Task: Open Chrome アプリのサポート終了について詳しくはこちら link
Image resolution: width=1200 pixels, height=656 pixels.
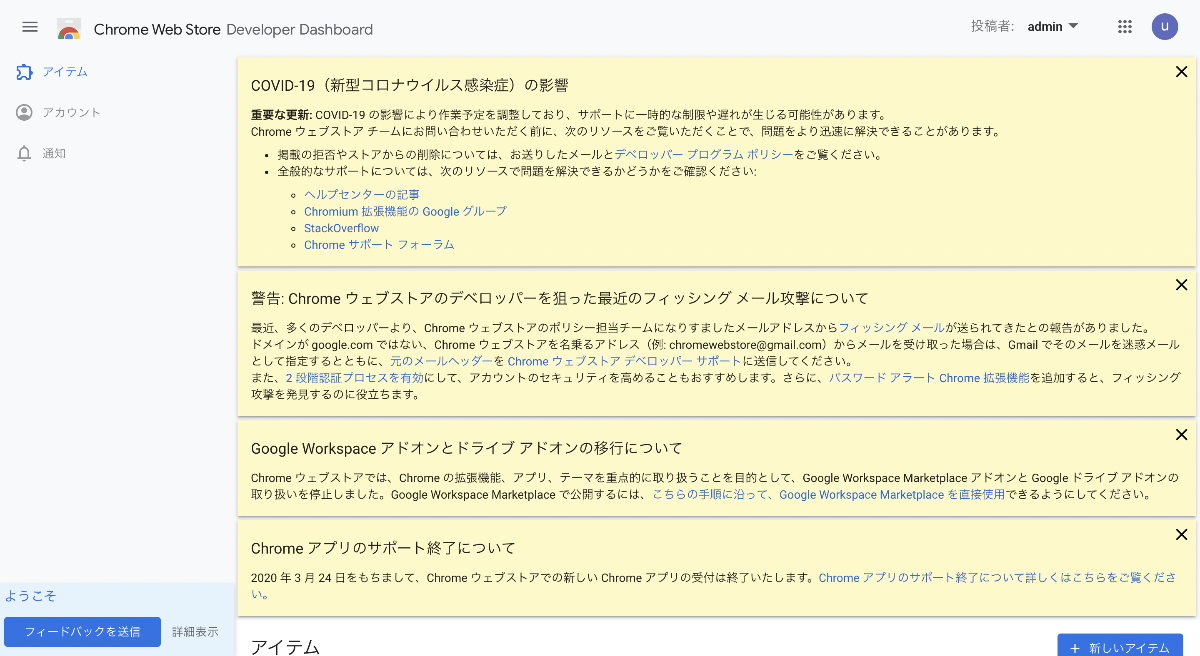Action: coord(997,578)
